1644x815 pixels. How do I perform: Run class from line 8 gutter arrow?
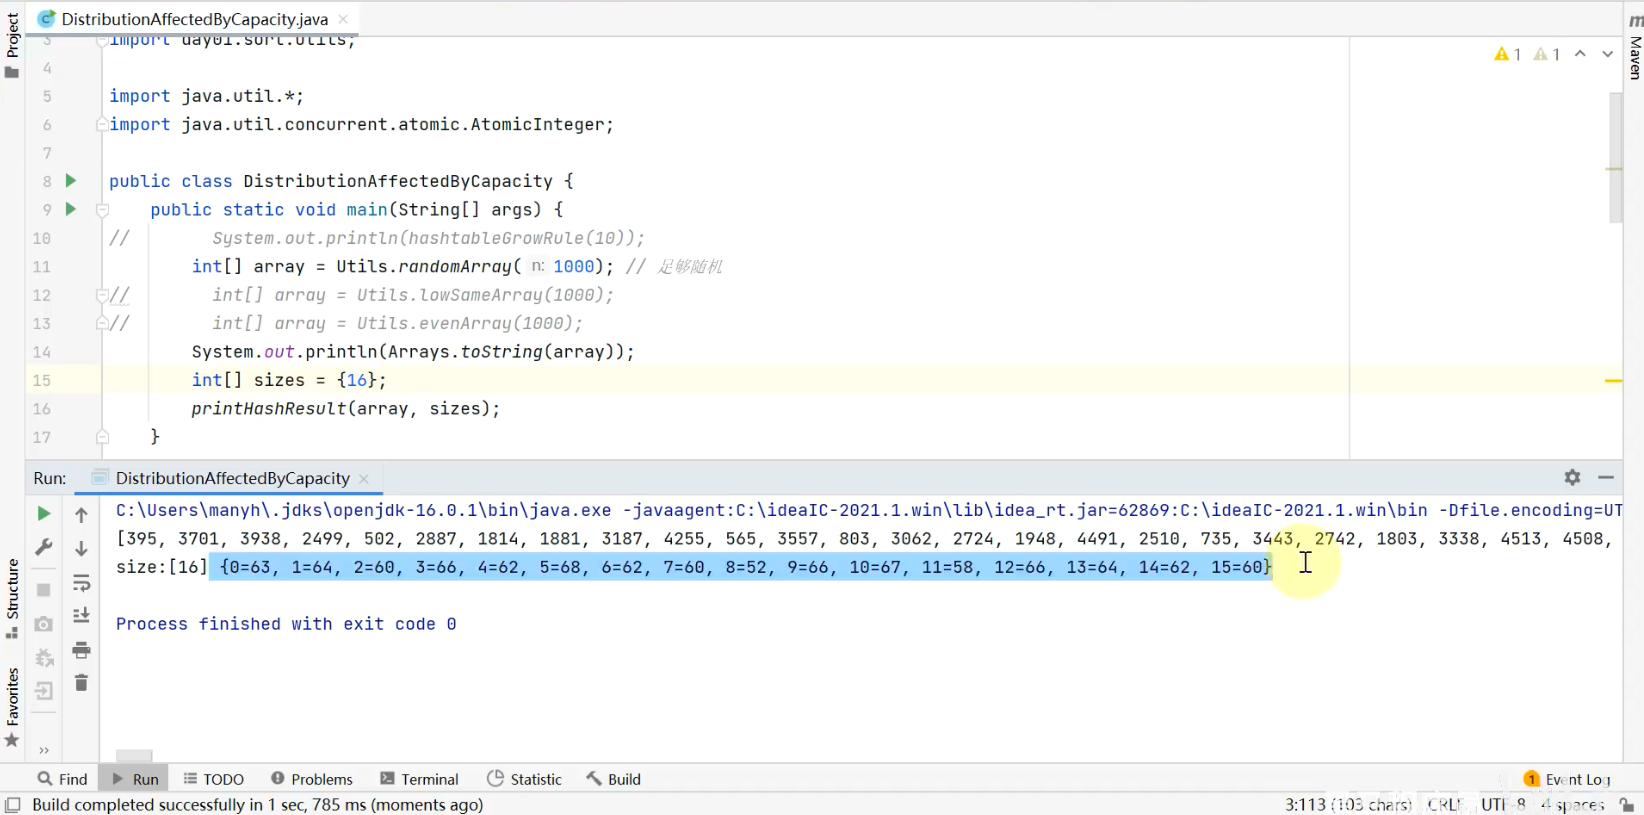click(70, 181)
